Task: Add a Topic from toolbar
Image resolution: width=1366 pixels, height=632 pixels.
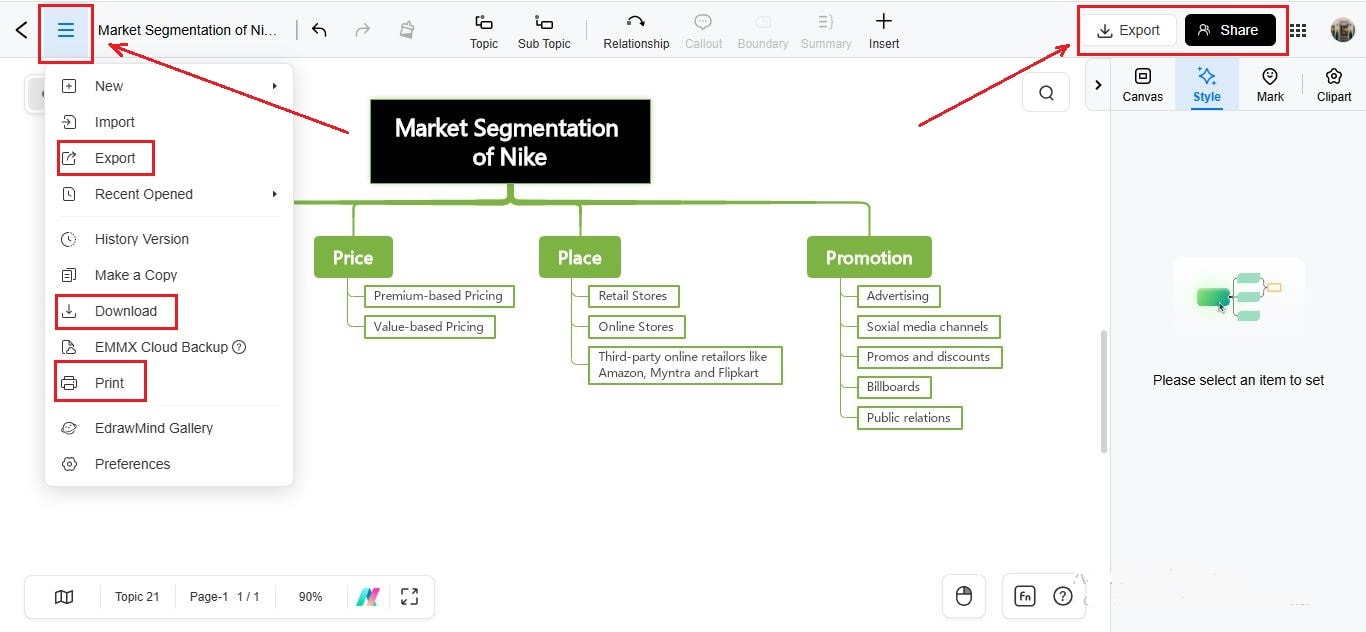Action: tap(484, 31)
